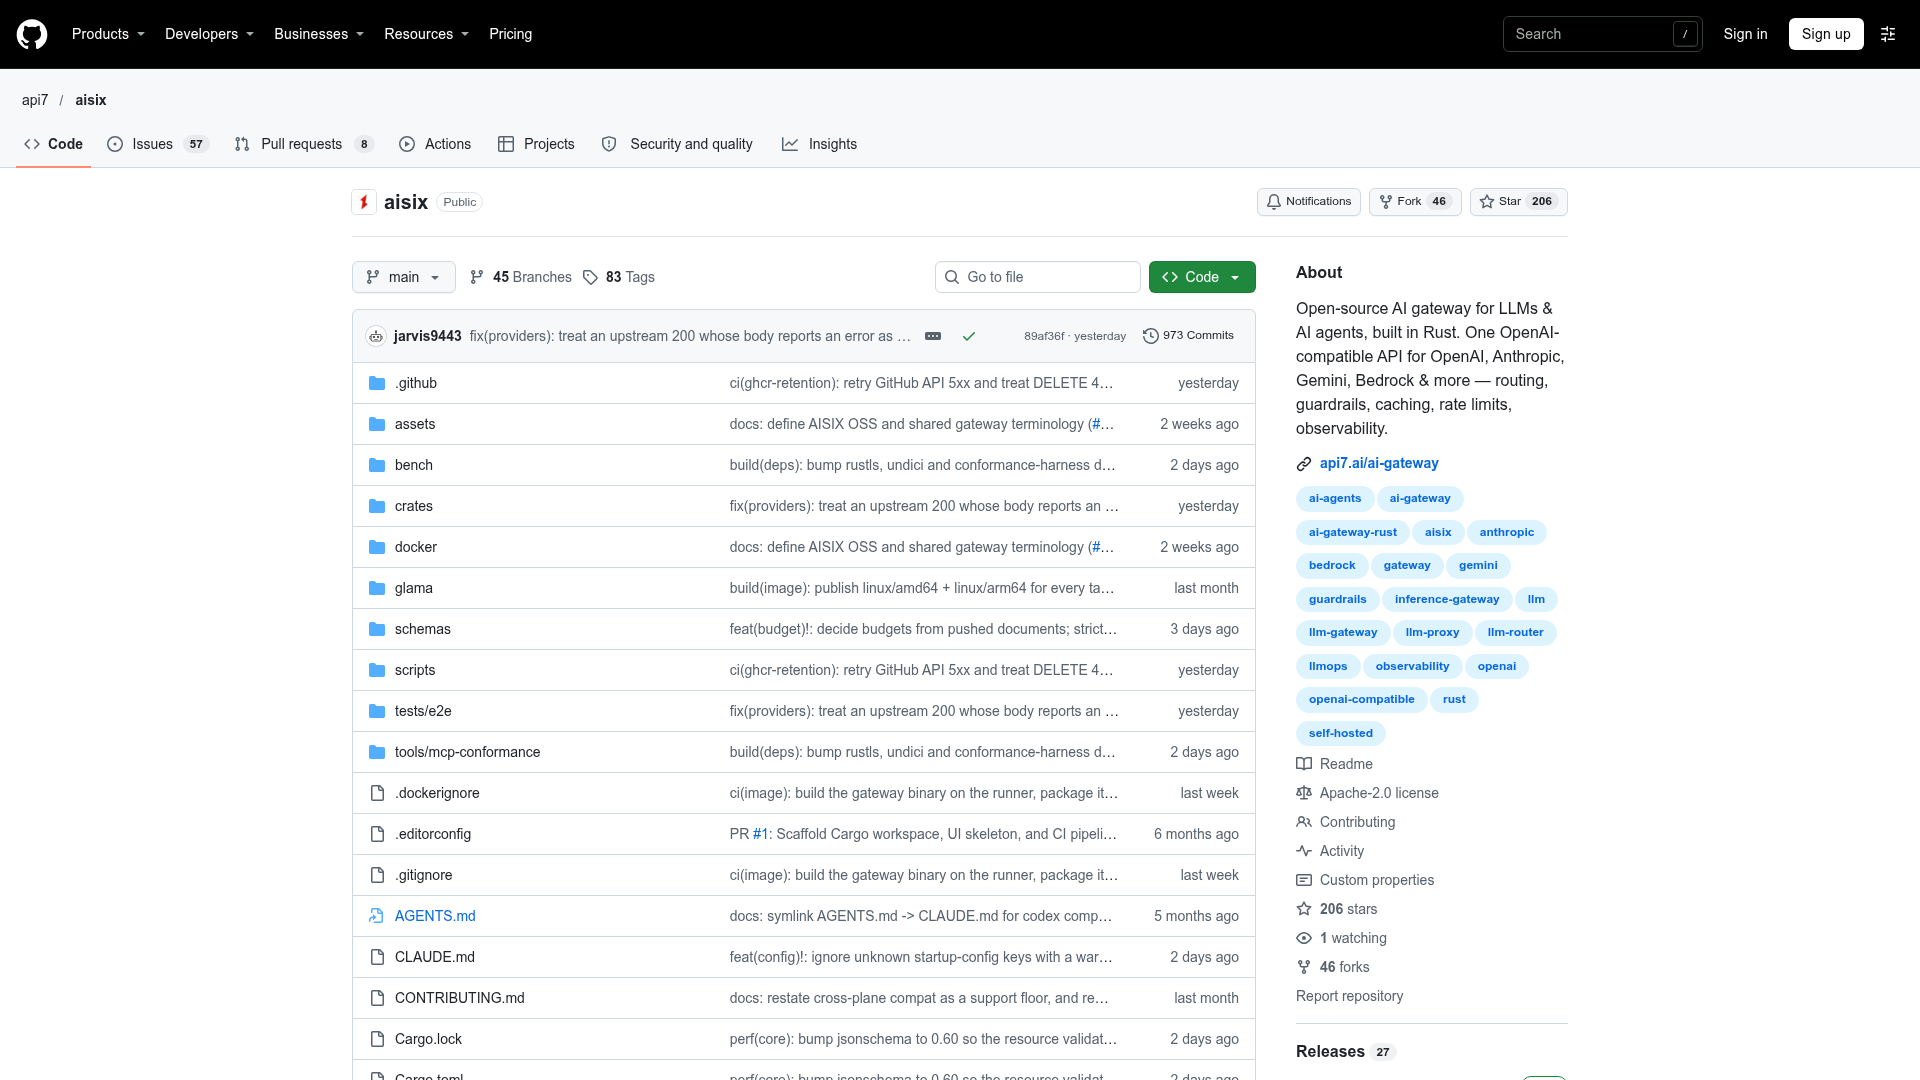Open the tools/mcp-conformance folder

[x=467, y=752]
